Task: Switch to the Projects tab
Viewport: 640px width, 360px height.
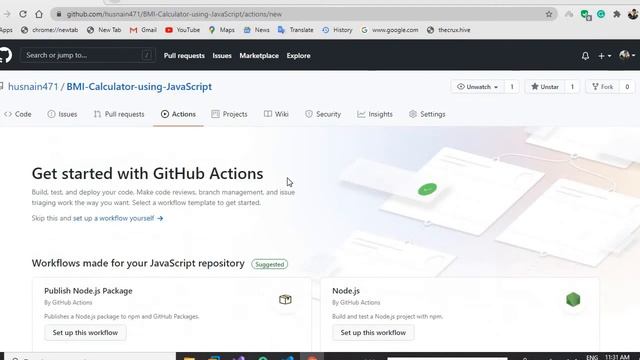Action: point(229,114)
